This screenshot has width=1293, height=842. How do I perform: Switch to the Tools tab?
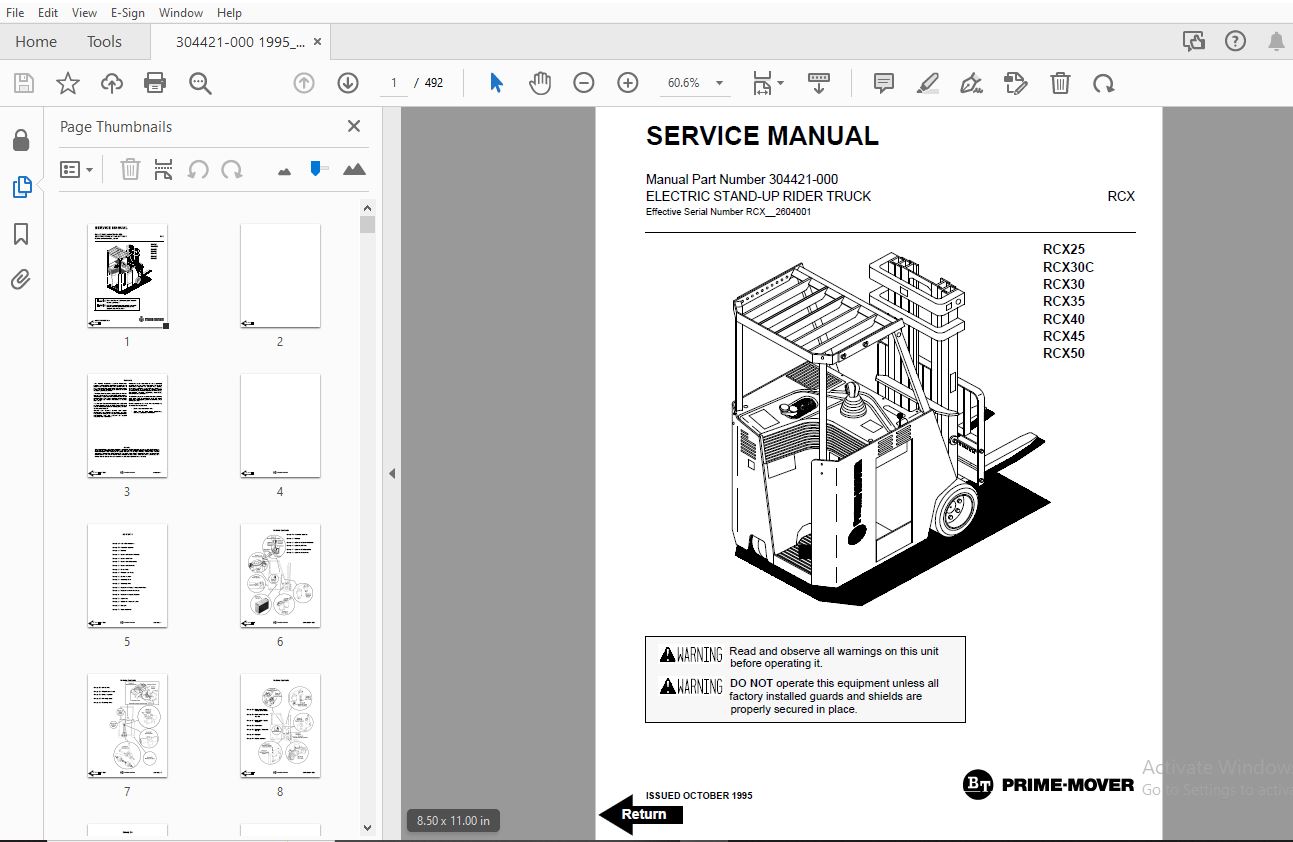pyautogui.click(x=104, y=41)
